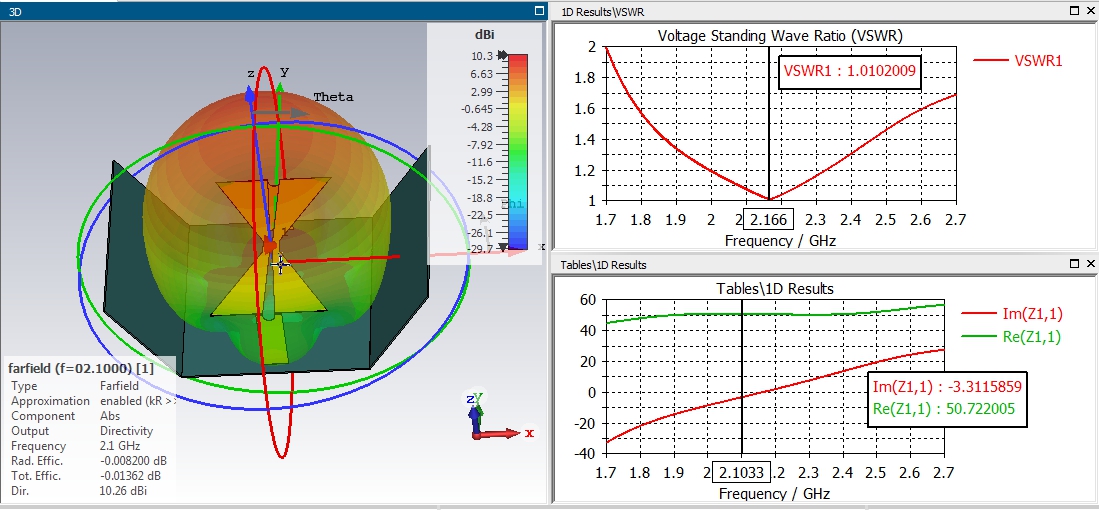Click the bottom arrow of dBi color ramp
Image resolution: width=1099 pixels, height=510 pixels.
pos(503,247)
